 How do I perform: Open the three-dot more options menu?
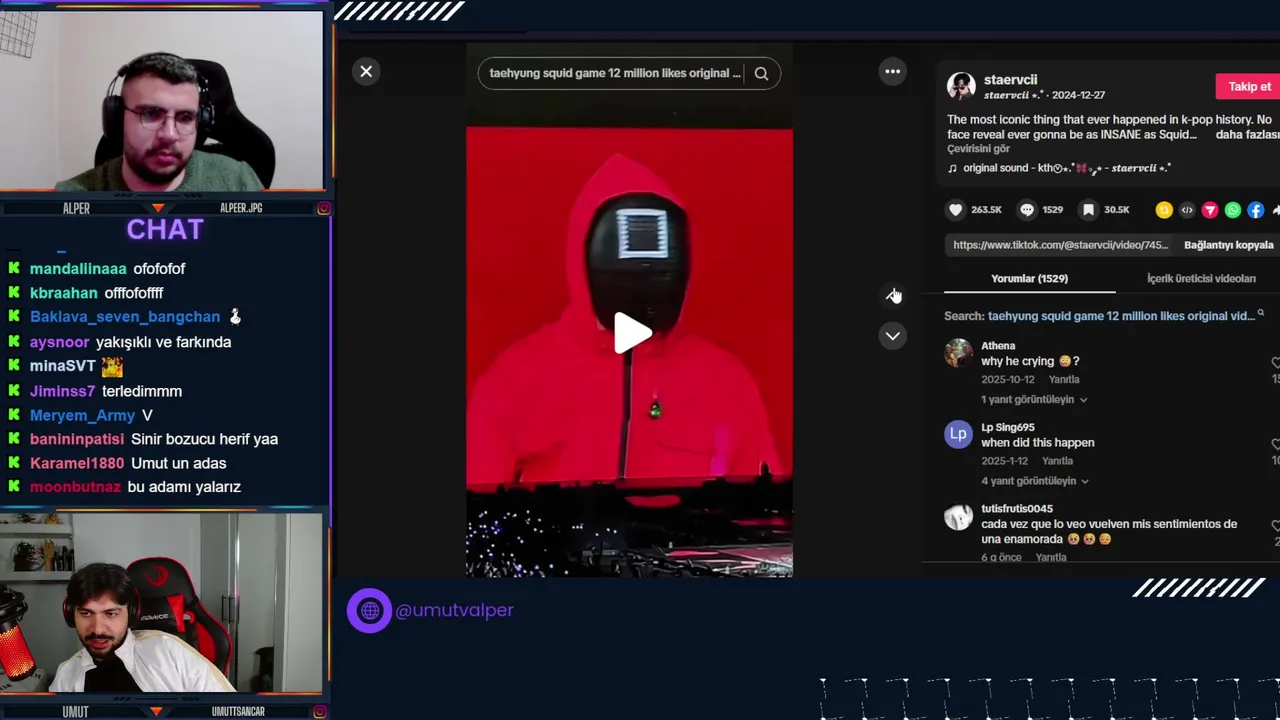[x=892, y=71]
